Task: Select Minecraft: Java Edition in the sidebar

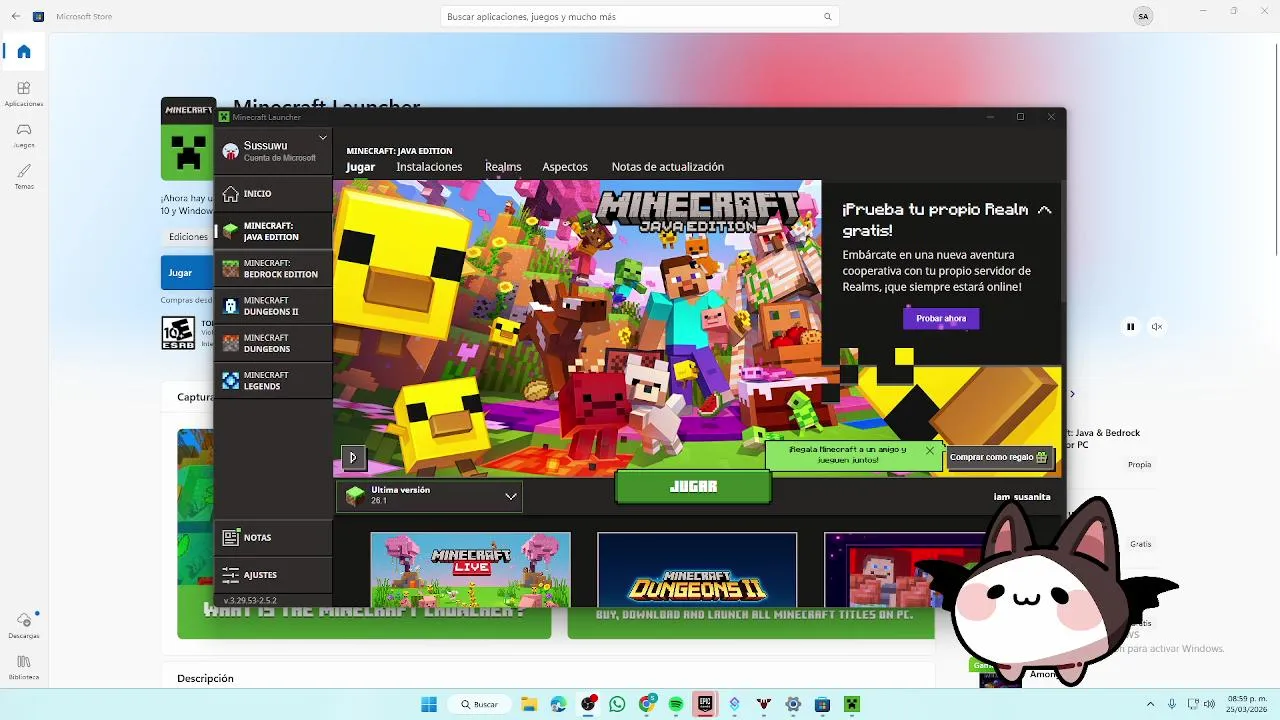Action: coord(273,231)
